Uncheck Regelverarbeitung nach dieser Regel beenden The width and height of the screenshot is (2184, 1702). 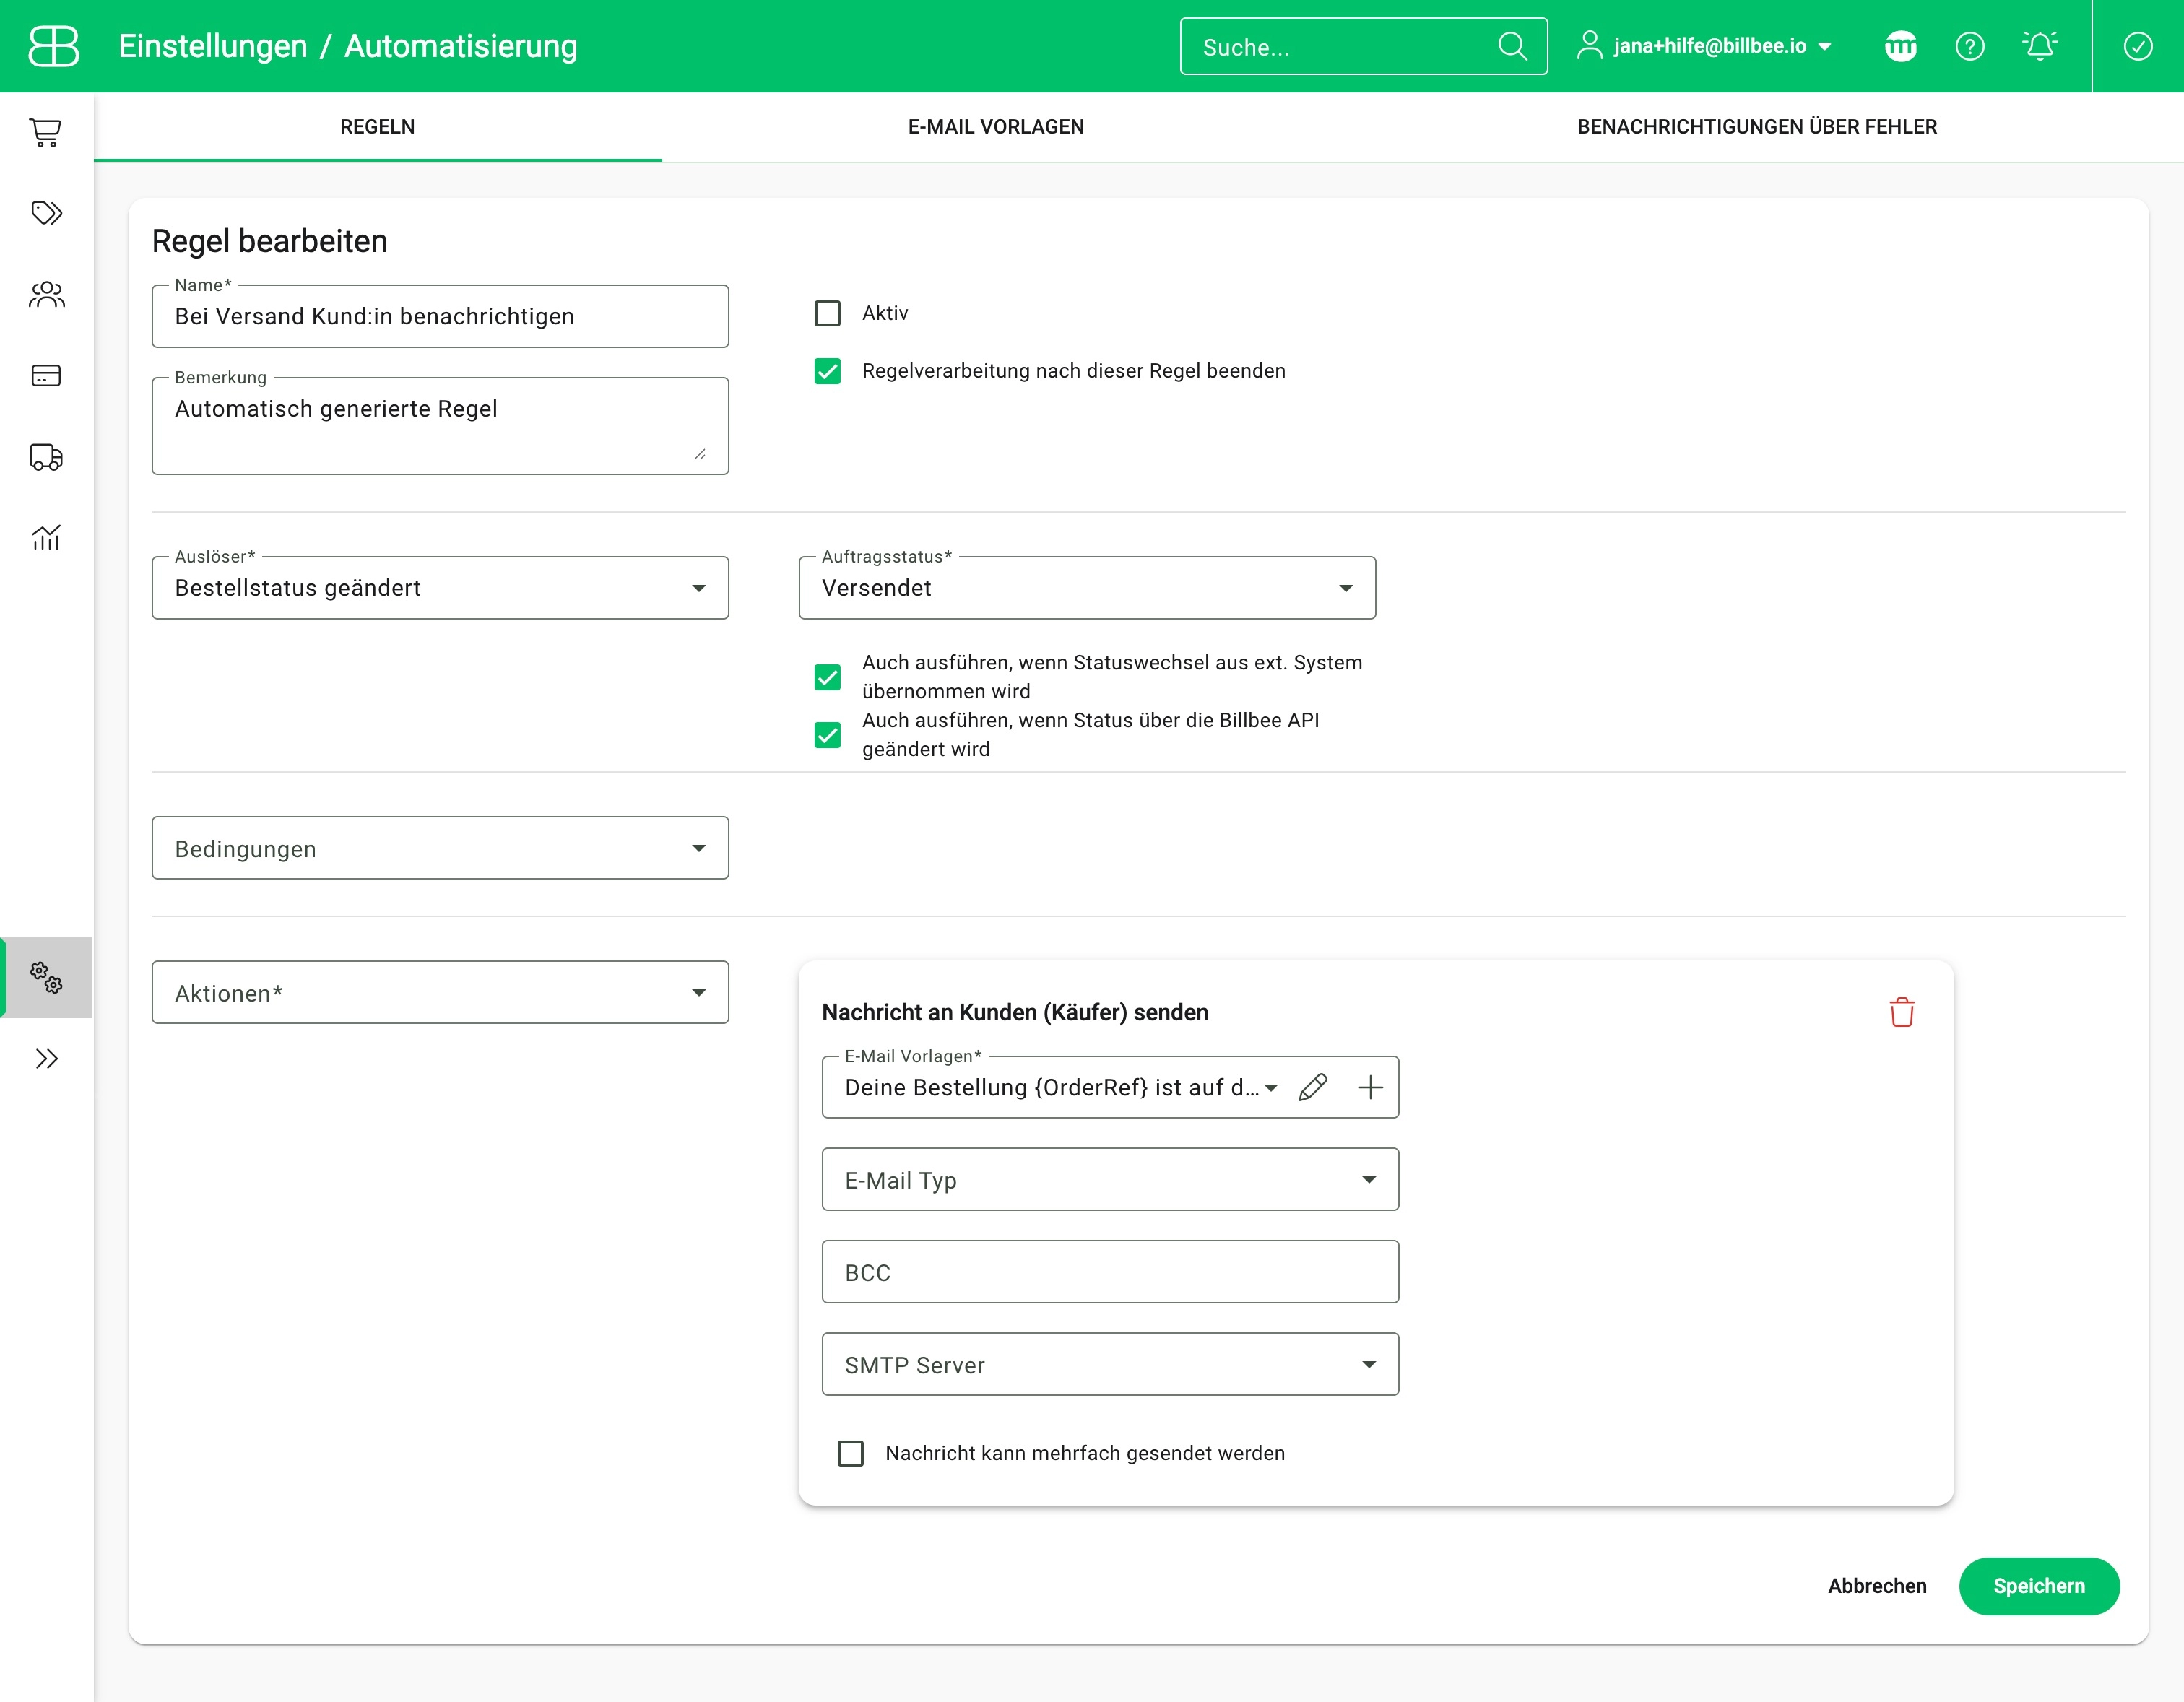click(827, 371)
